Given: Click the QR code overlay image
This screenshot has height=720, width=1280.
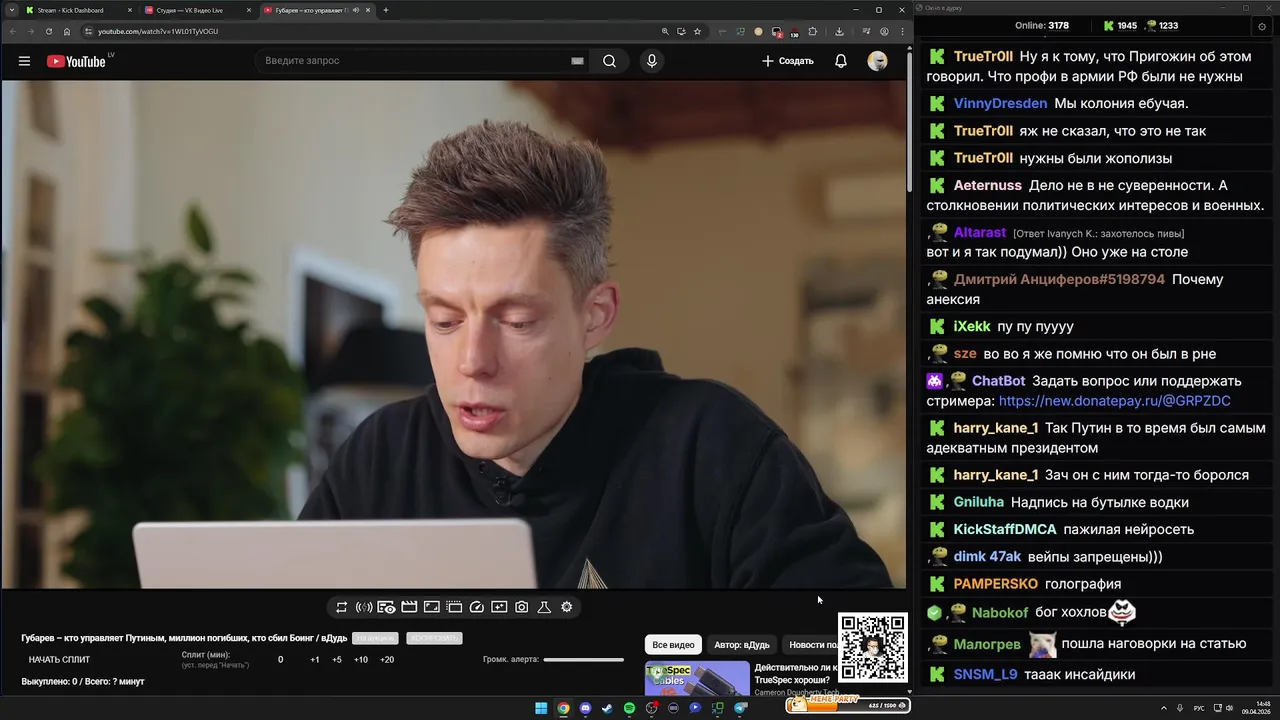Looking at the screenshot, I should click(x=872, y=647).
